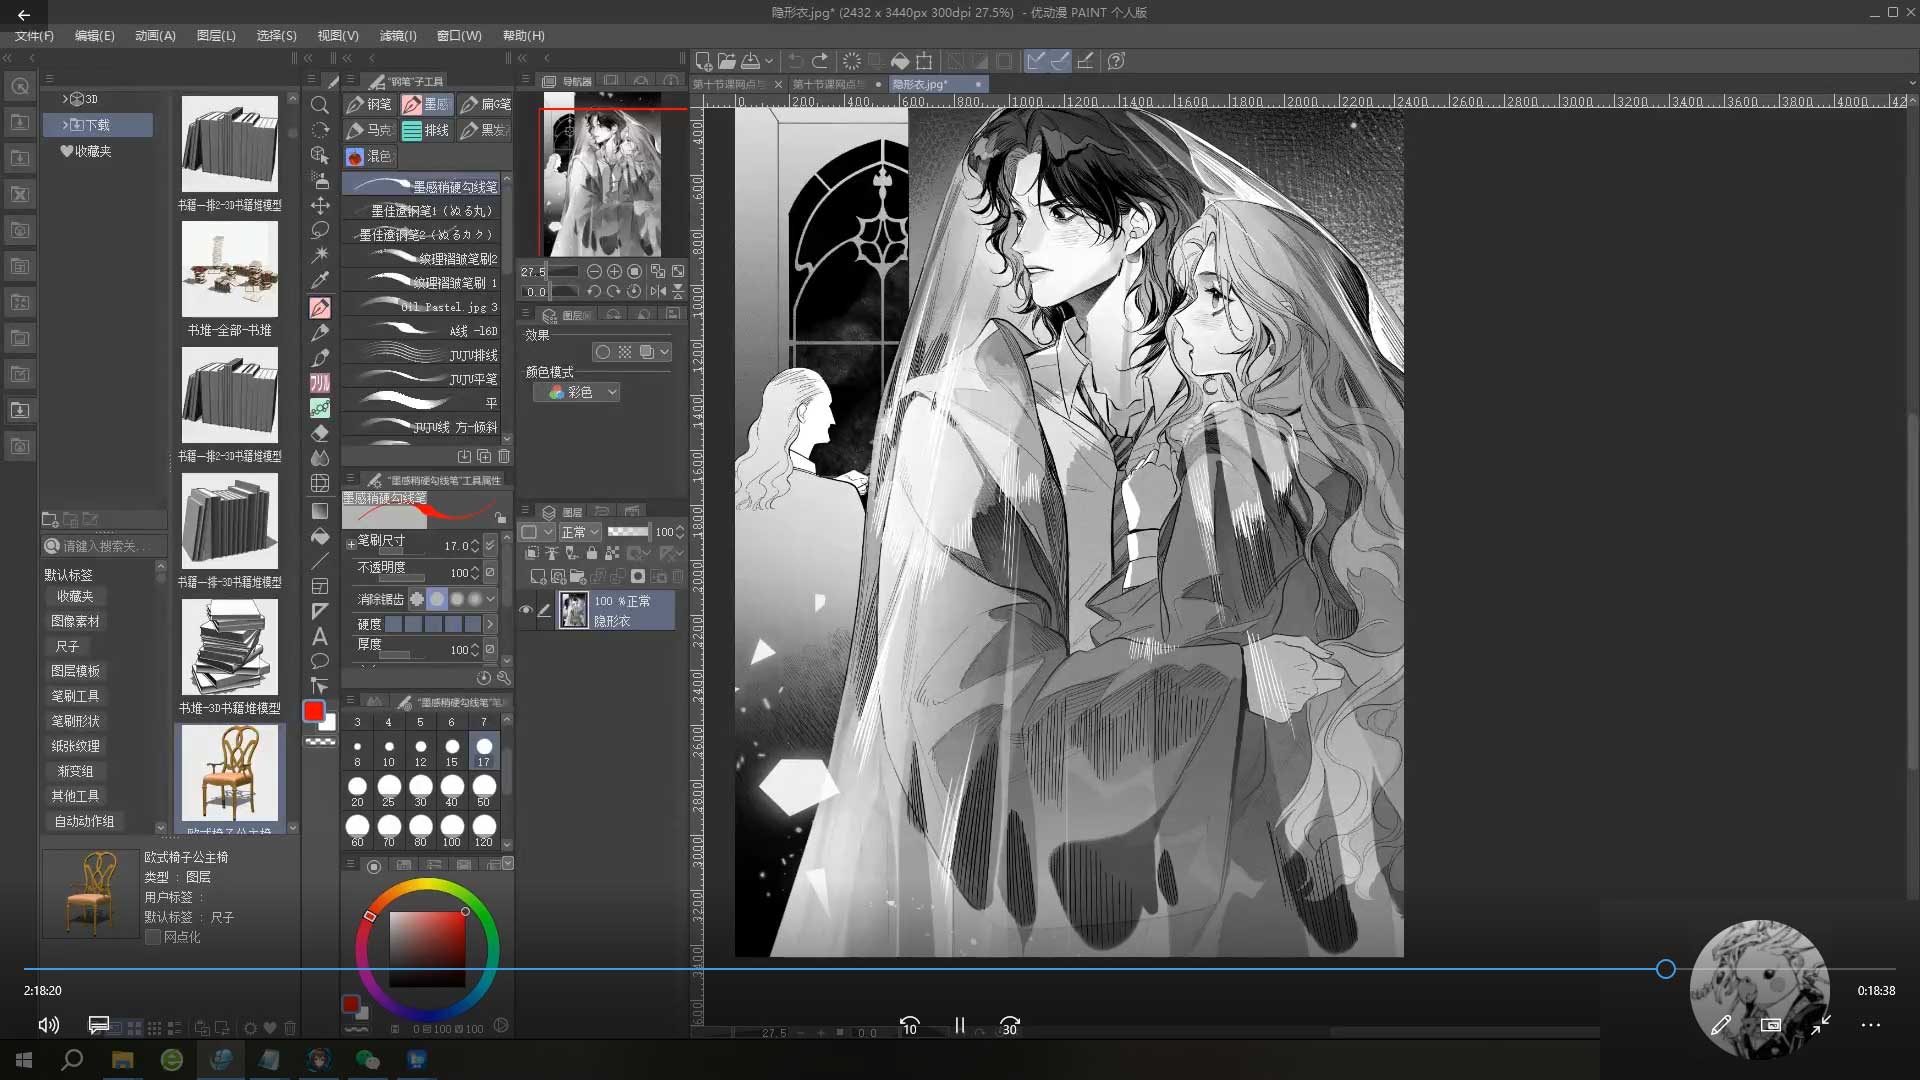The width and height of the screenshot is (1920, 1080).
Task: Select the 收藏夹 tag button
Action: click(x=75, y=596)
